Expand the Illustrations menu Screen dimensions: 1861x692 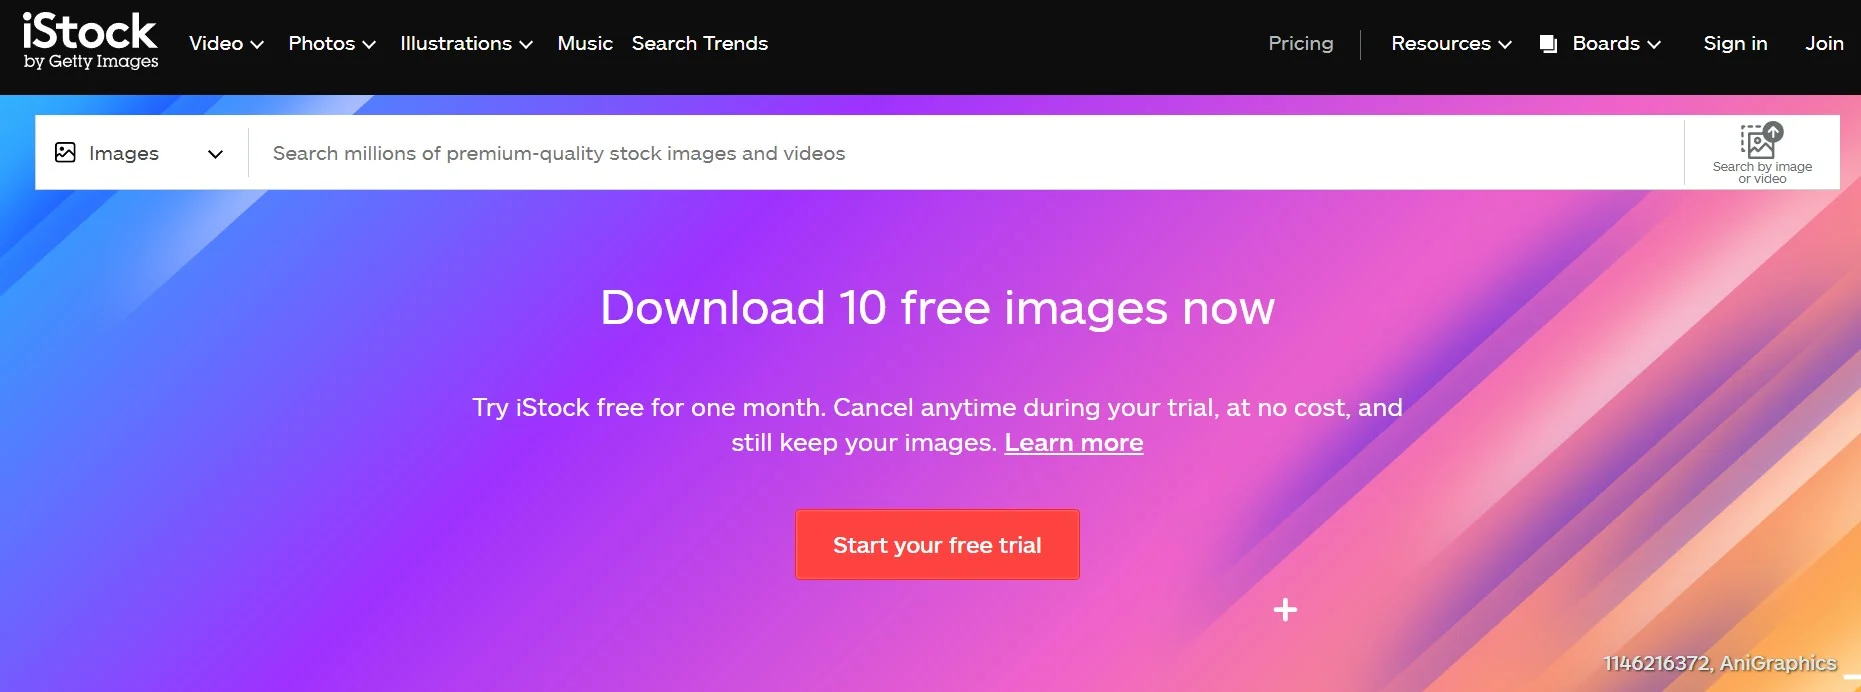tap(466, 44)
